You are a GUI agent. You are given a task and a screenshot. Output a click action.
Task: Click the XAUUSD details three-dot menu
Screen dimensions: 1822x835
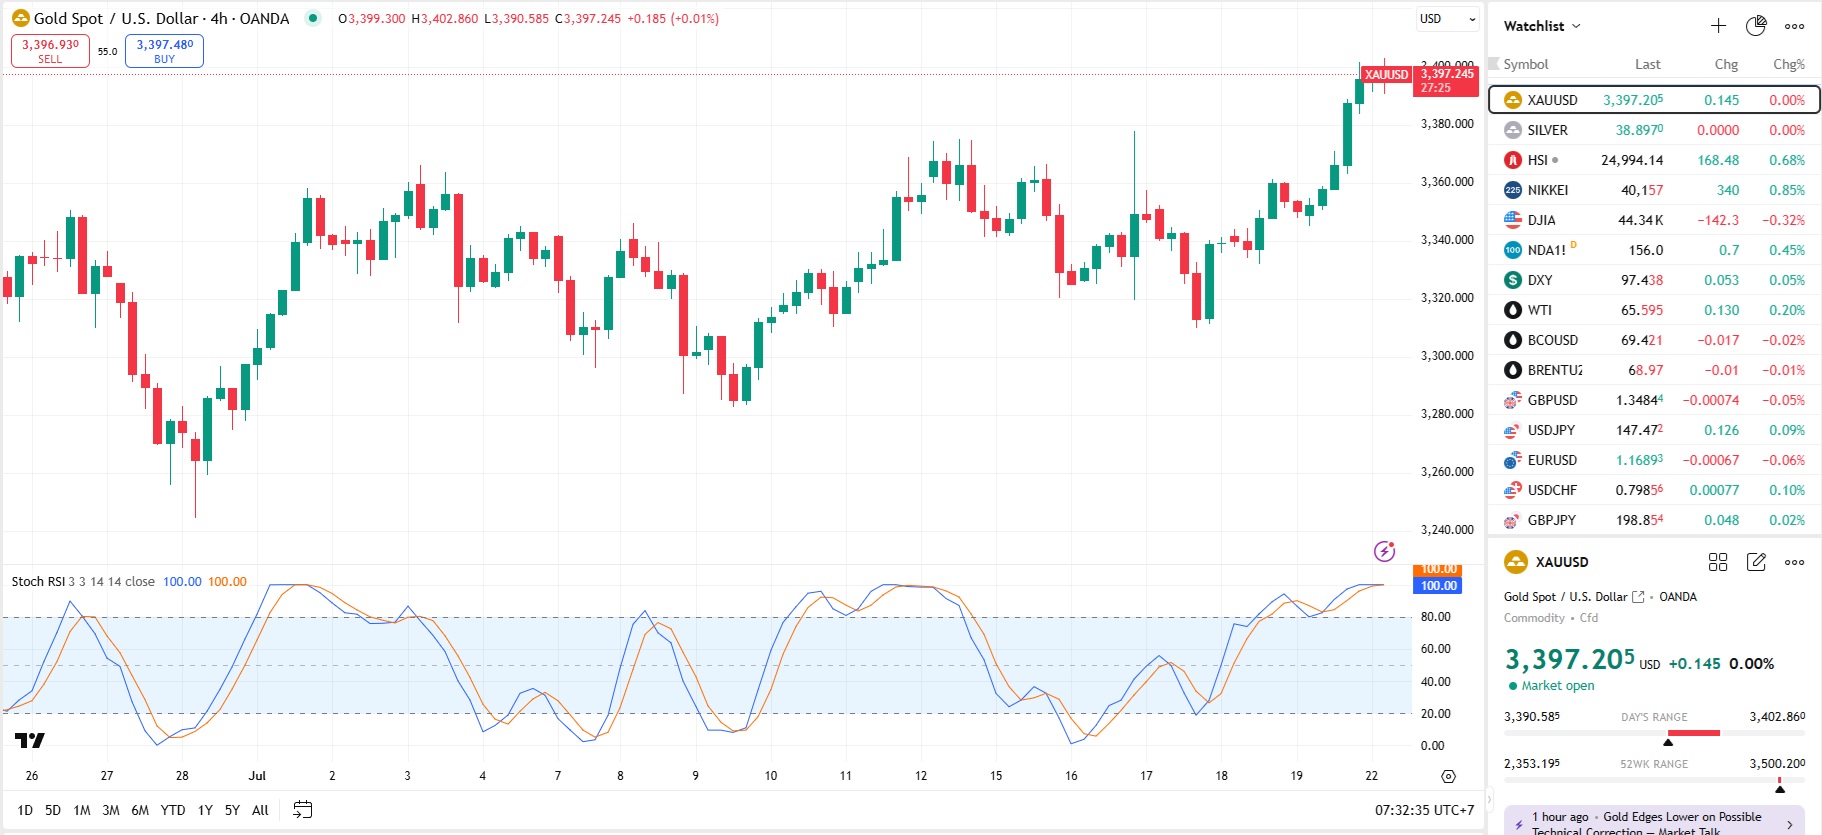[1795, 562]
